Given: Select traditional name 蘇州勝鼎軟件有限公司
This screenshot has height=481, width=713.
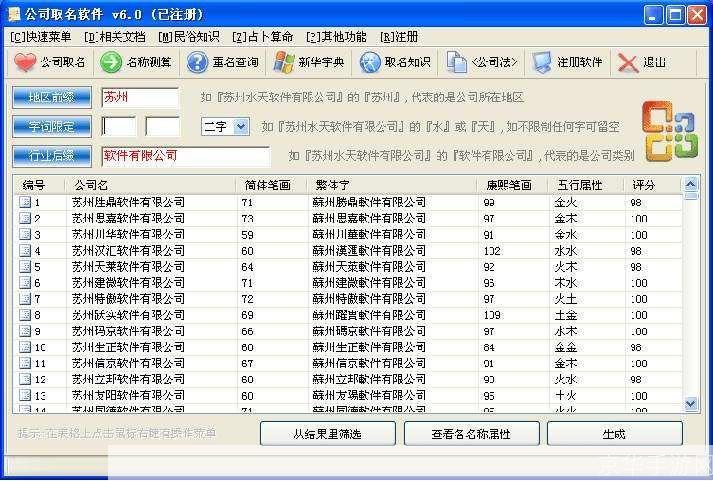Looking at the screenshot, I should tap(369, 202).
